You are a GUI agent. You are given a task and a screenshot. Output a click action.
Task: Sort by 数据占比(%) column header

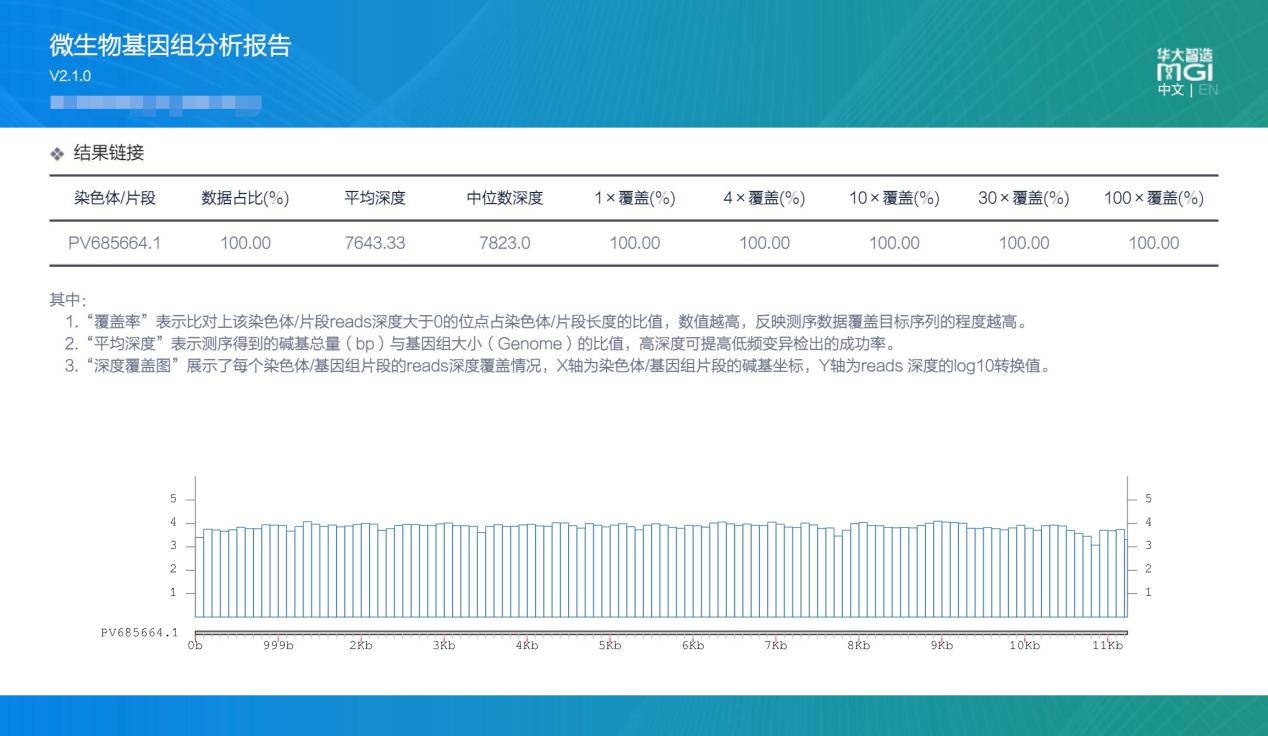tap(245, 198)
